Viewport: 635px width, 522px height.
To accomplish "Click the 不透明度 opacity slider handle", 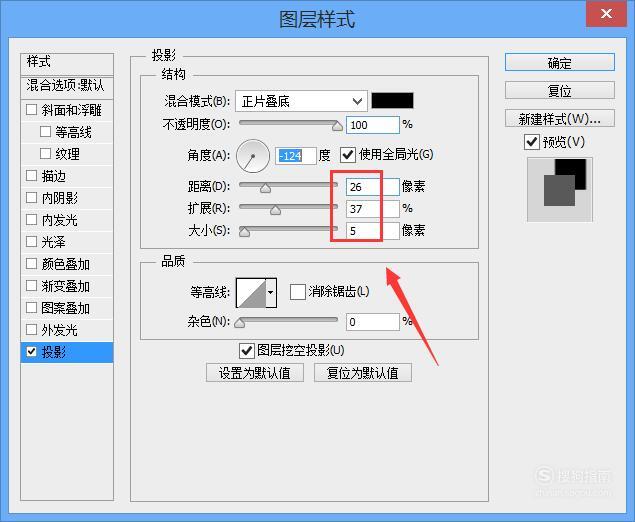I will 337,127.
